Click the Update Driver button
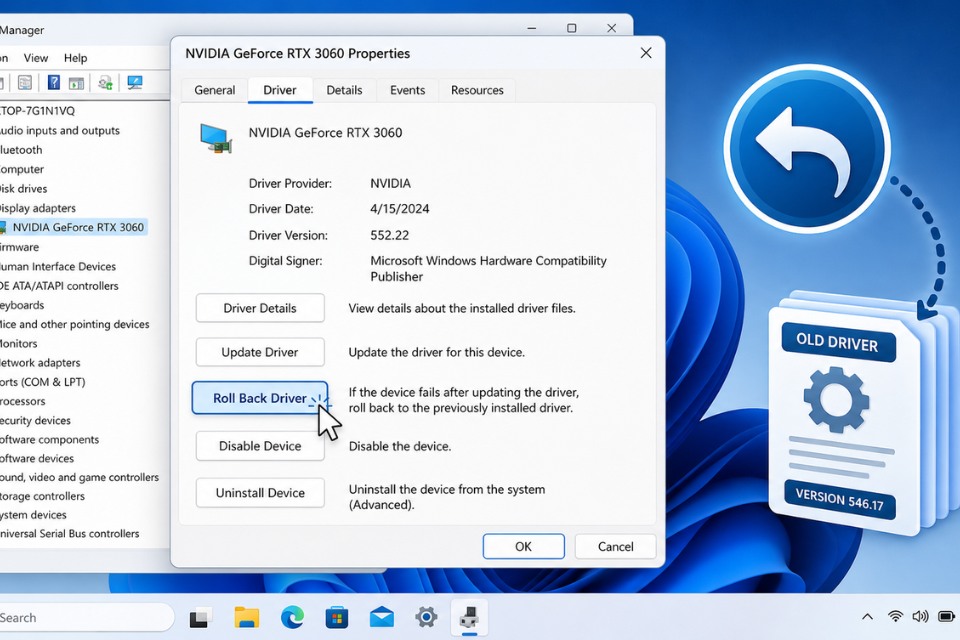The width and height of the screenshot is (960, 640). tap(260, 352)
